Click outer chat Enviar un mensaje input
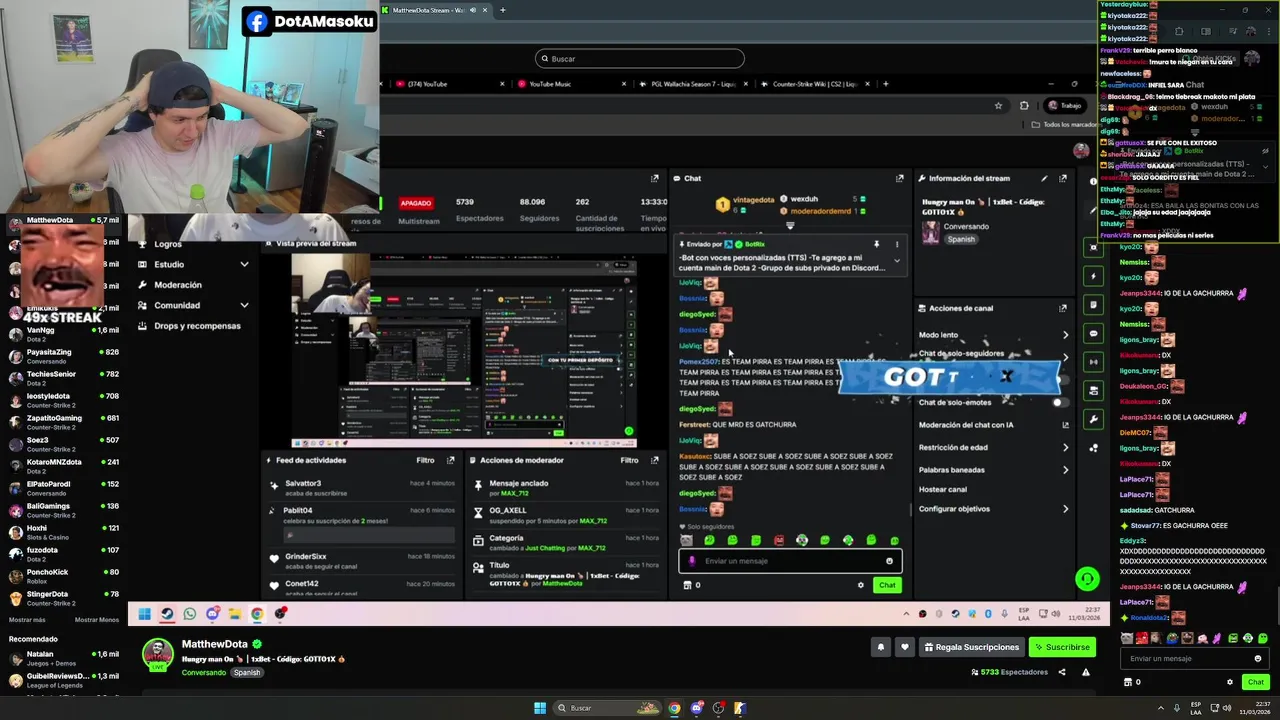Screen dimensions: 1280x720 1195,659
